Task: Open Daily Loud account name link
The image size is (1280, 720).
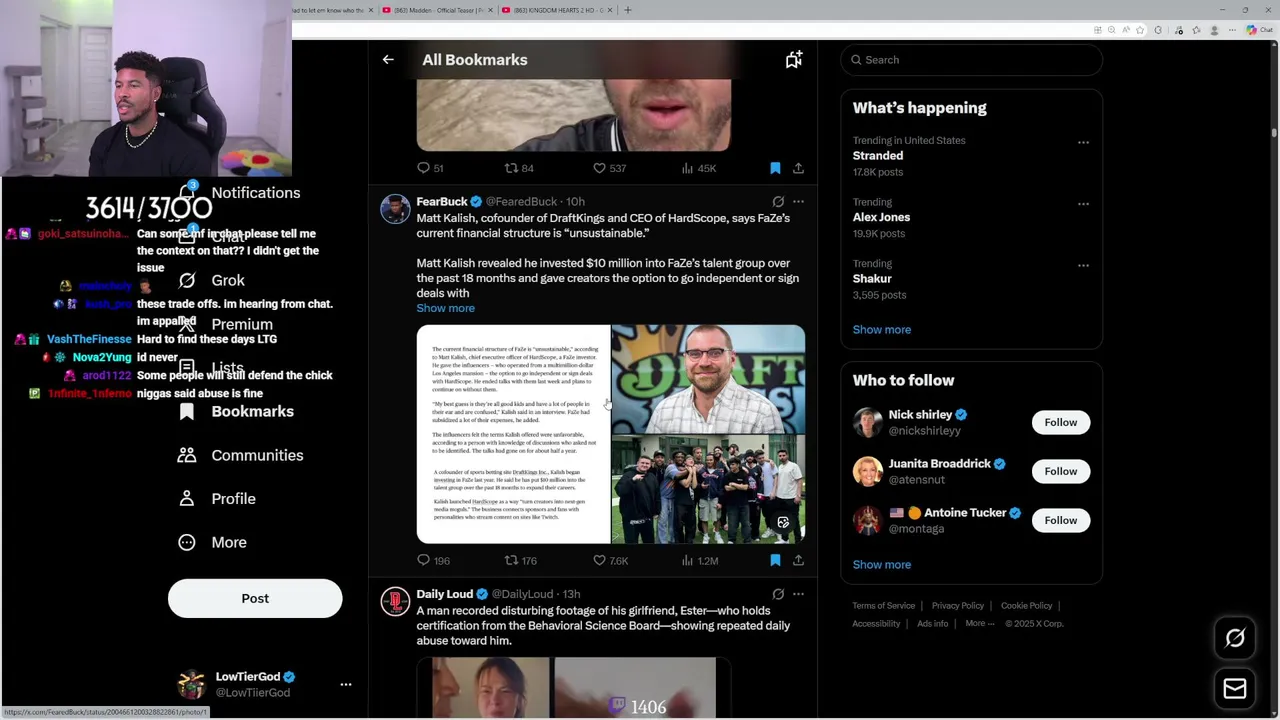Action: 444,594
